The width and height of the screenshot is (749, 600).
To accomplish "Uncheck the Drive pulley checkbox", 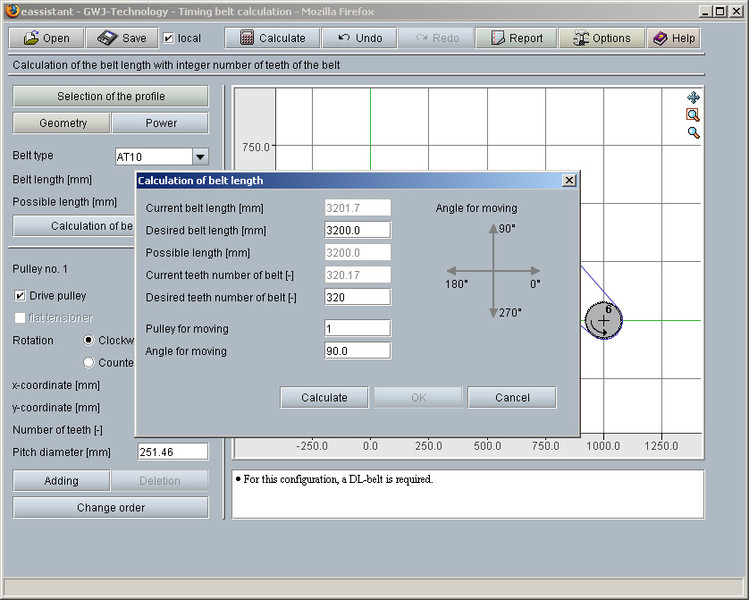I will tap(20, 296).
